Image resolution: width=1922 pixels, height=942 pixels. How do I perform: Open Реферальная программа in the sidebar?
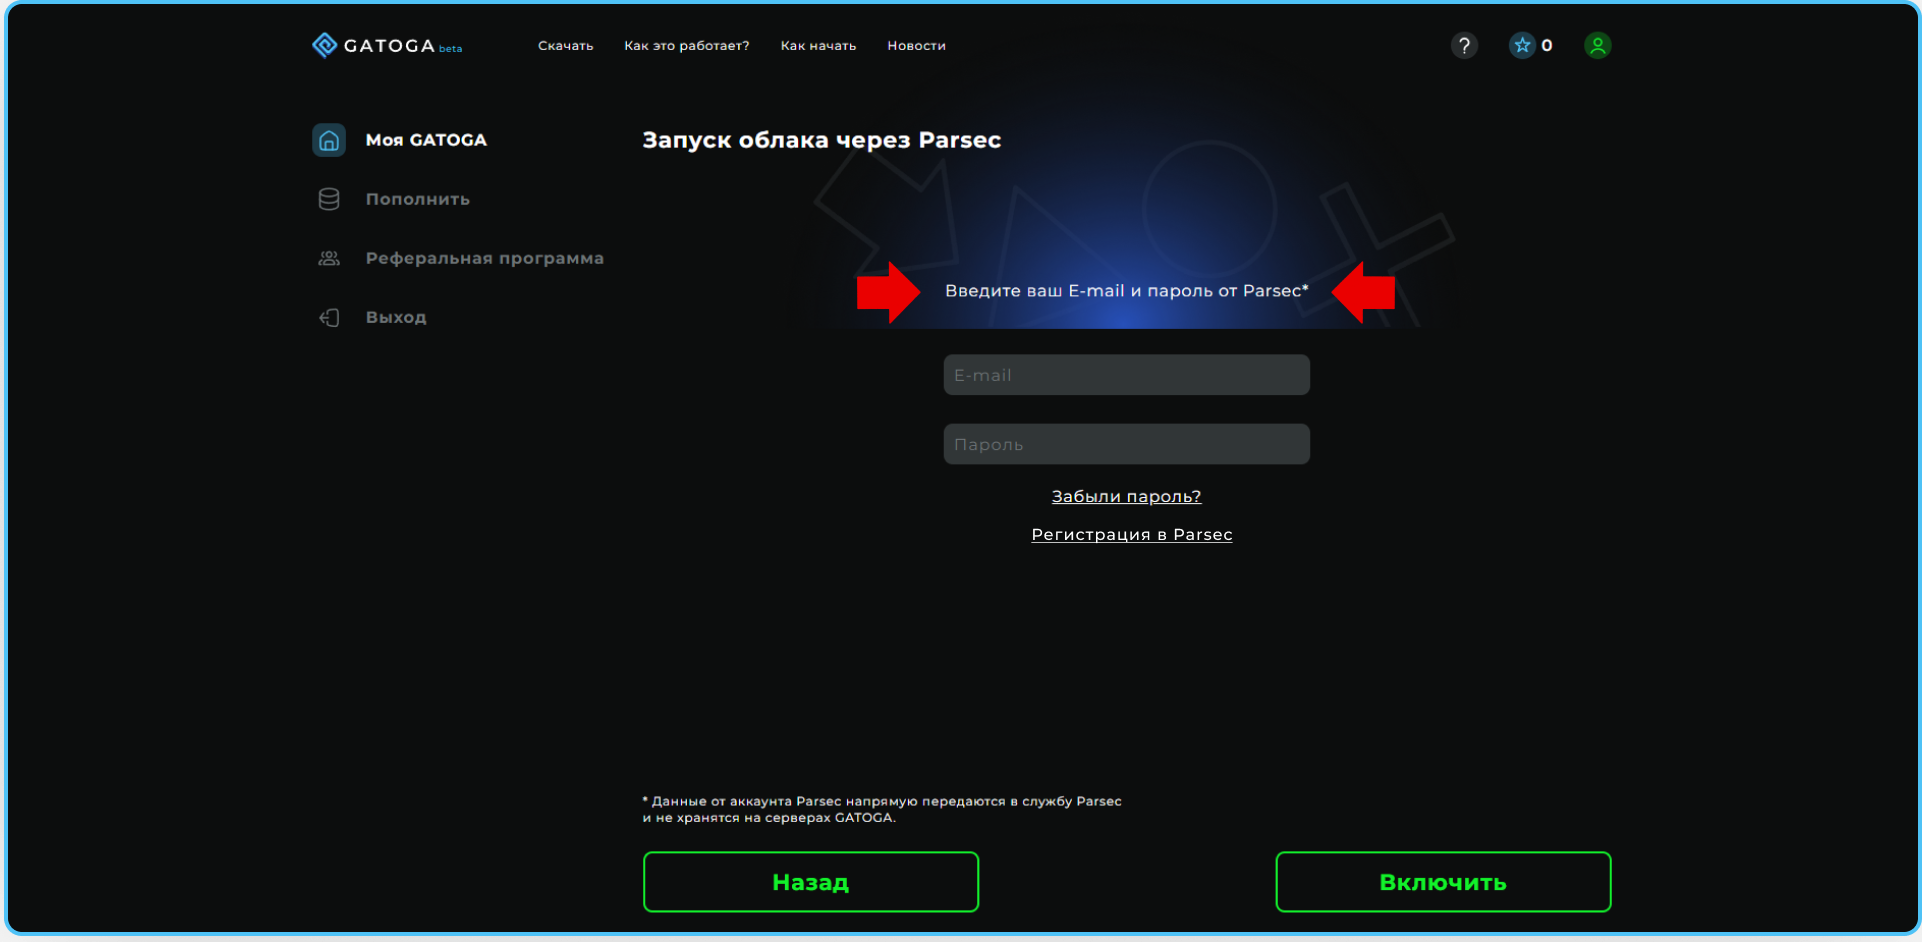click(x=484, y=258)
